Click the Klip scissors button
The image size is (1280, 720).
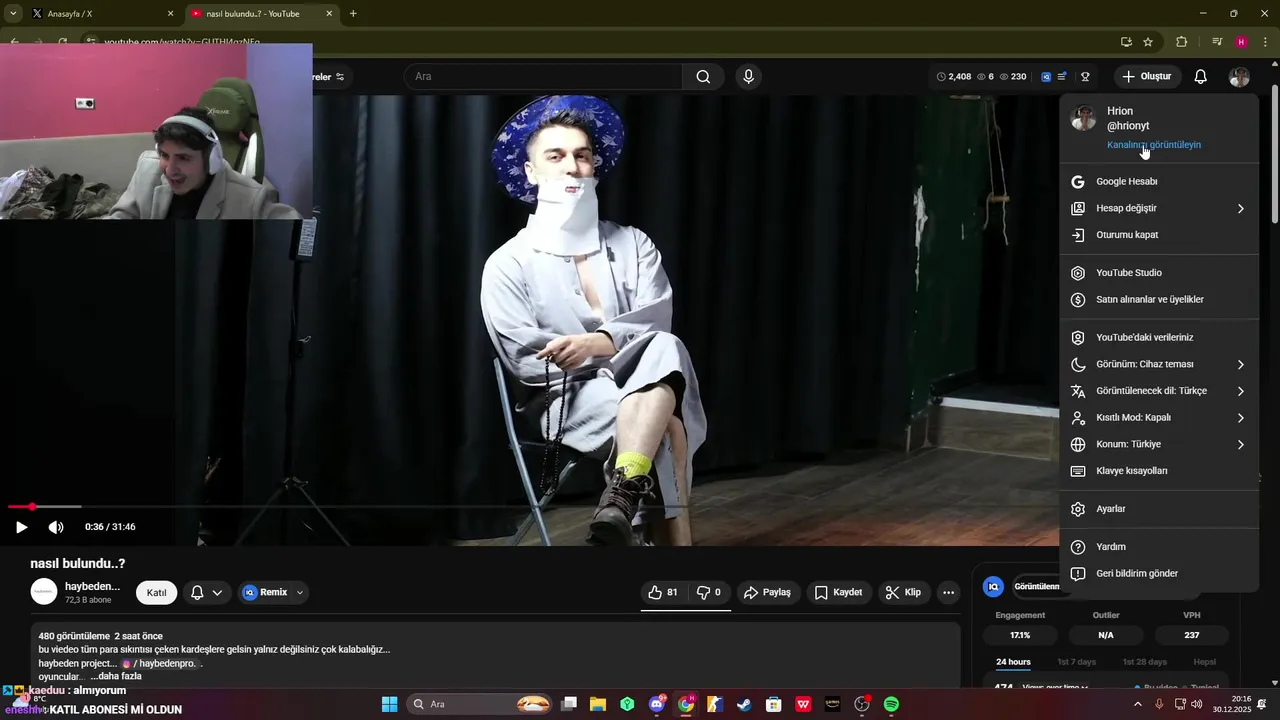click(x=903, y=593)
